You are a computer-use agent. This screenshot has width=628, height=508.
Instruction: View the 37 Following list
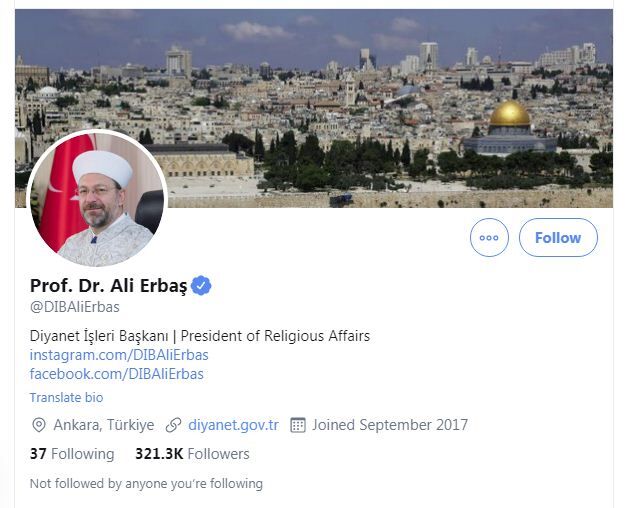coord(72,454)
